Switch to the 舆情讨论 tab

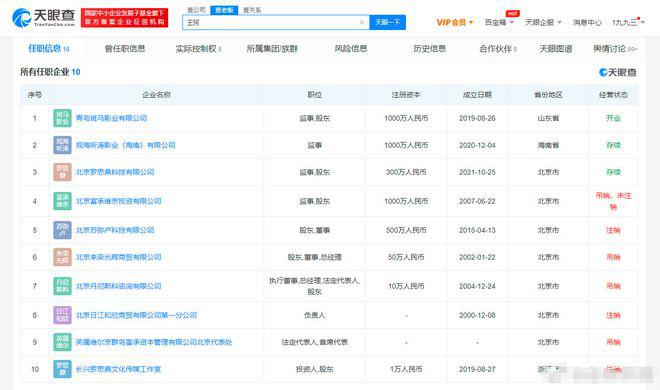coord(615,49)
